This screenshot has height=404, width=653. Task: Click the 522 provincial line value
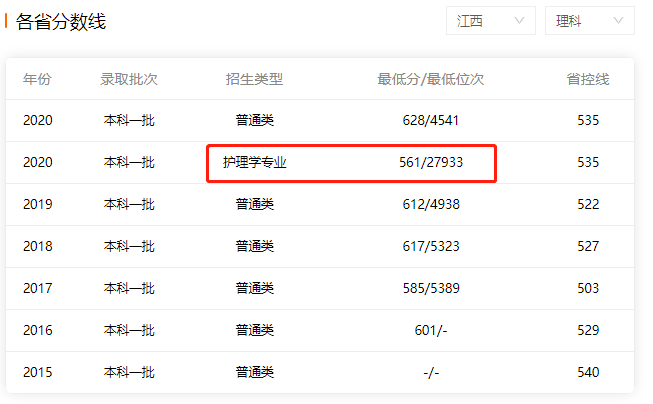588,204
